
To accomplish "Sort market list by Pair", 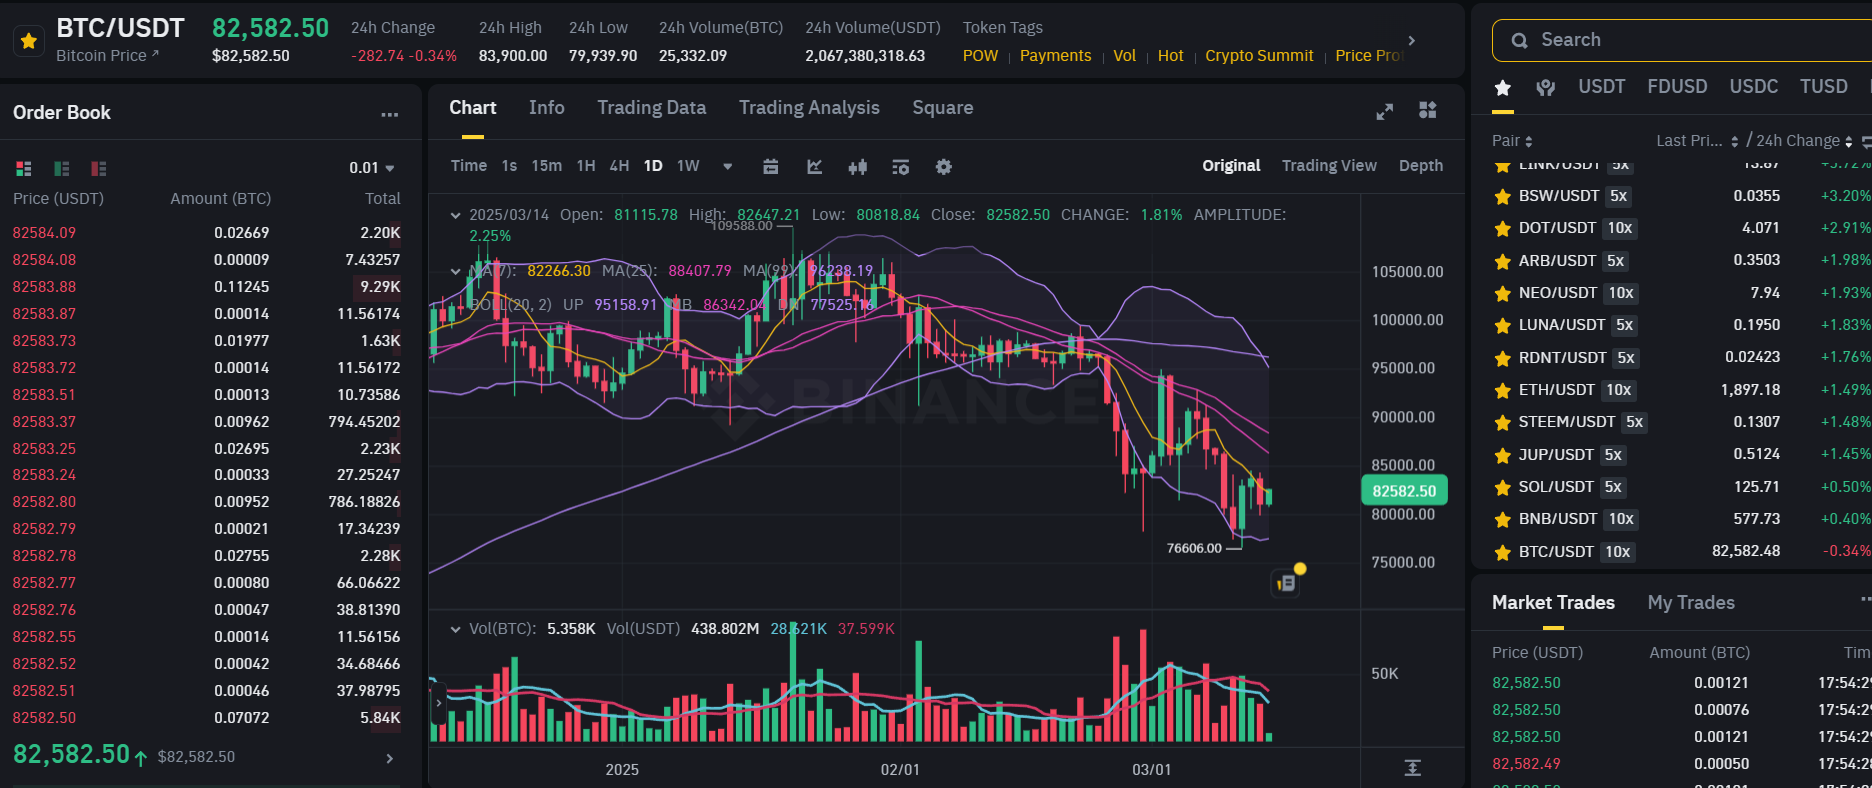I will click(1512, 141).
